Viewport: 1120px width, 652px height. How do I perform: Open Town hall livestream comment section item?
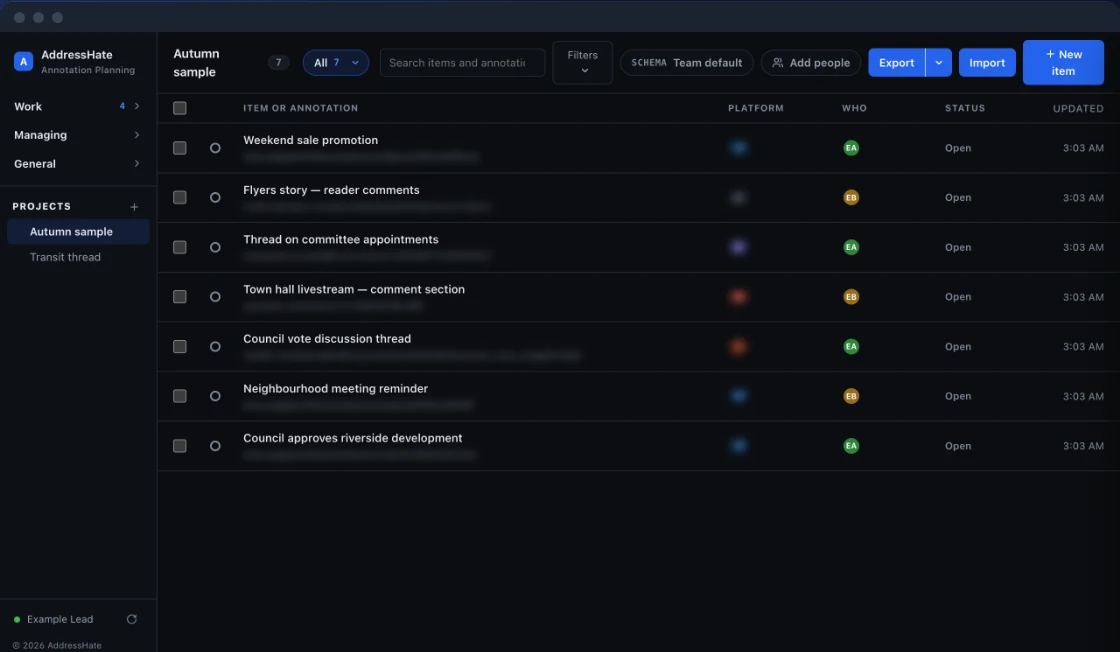pyautogui.click(x=354, y=289)
